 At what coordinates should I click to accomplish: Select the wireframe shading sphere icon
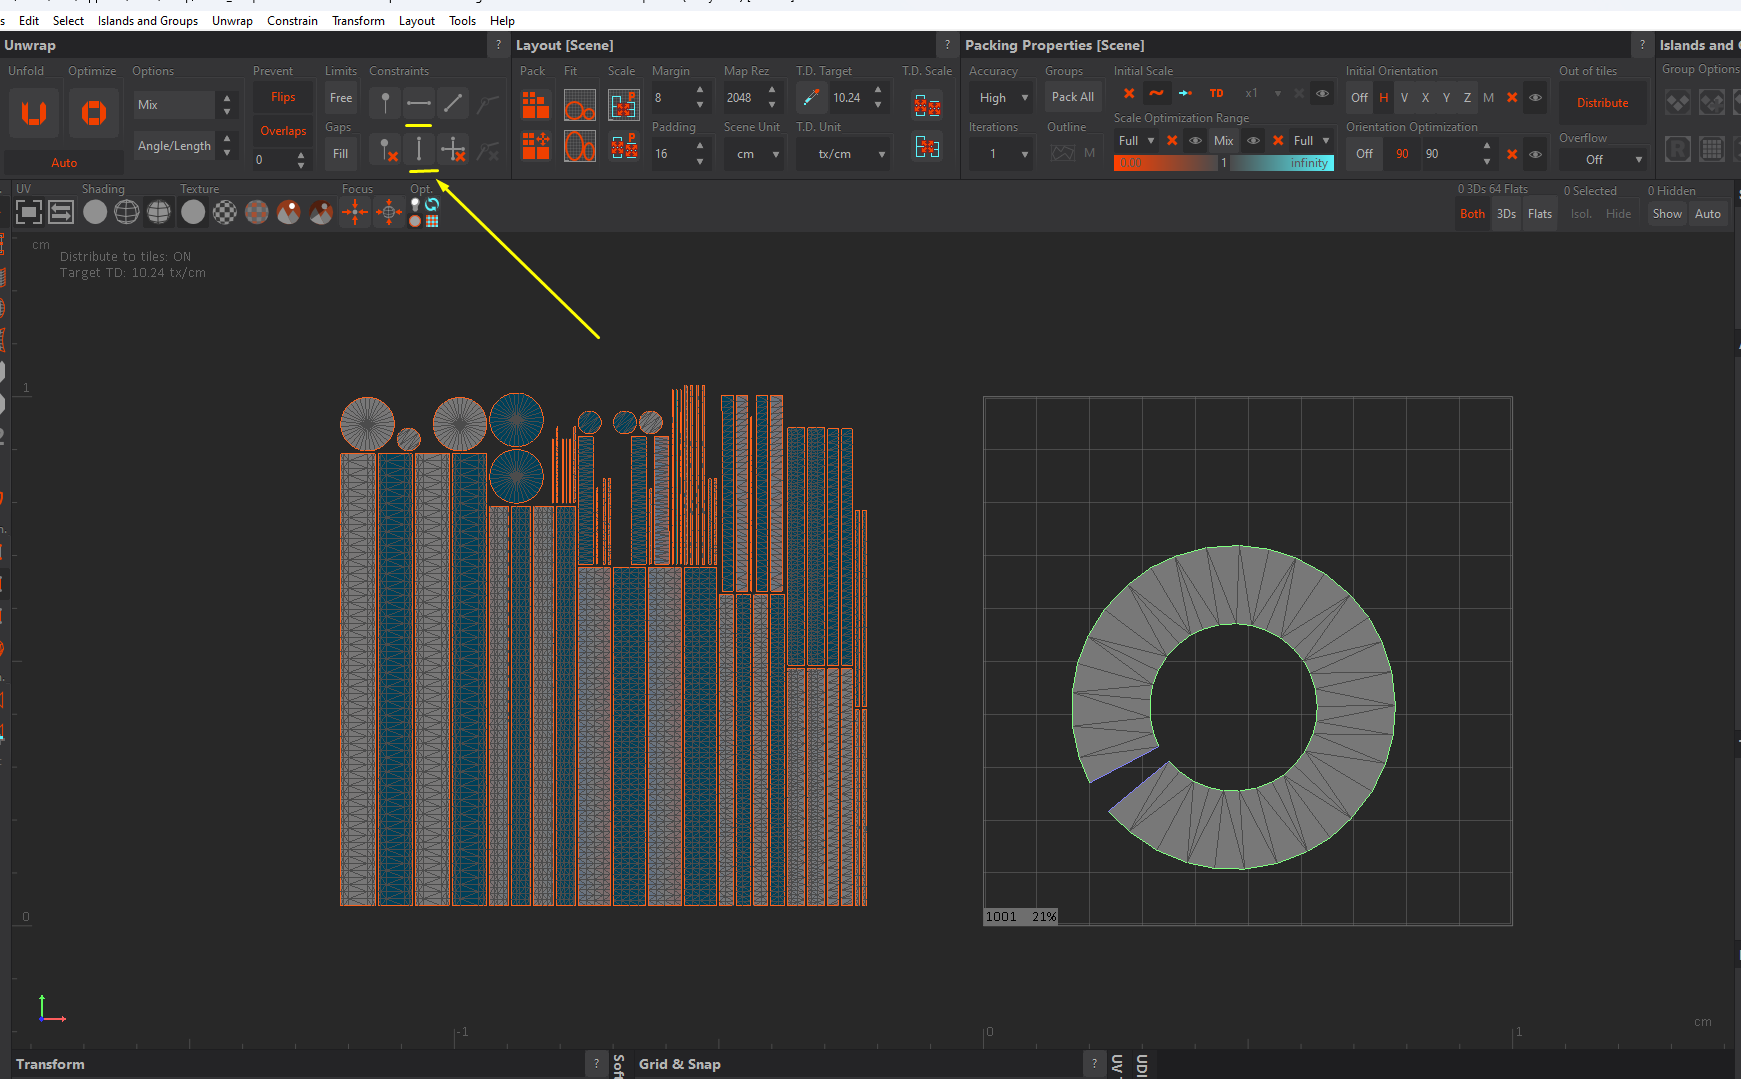pos(127,212)
